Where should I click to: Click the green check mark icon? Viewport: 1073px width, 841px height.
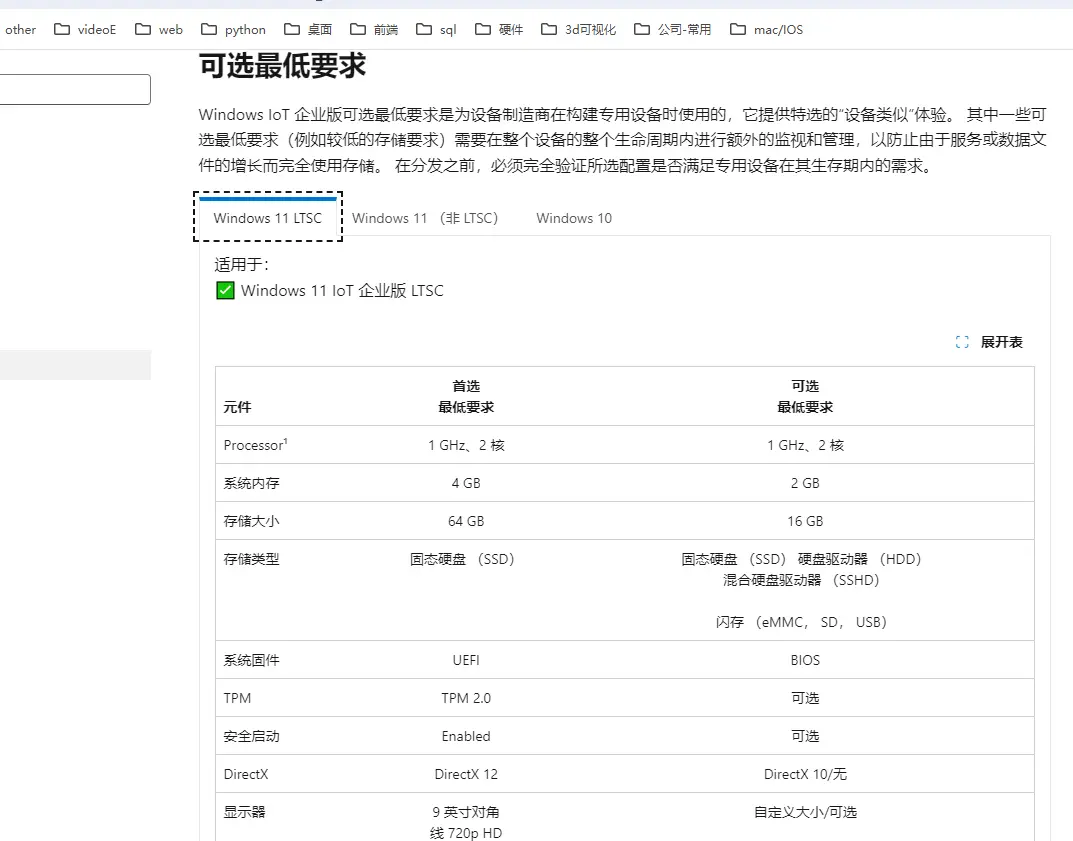tap(225, 291)
